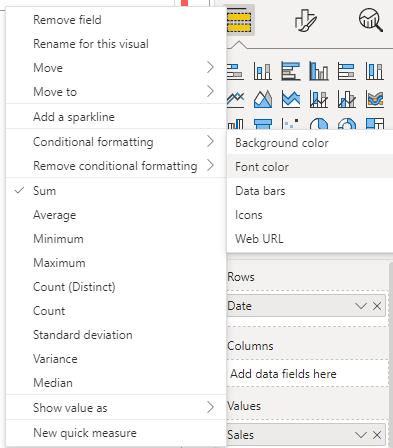
Task: Set aggregation to Count (Distinct)
Action: pos(116,287)
